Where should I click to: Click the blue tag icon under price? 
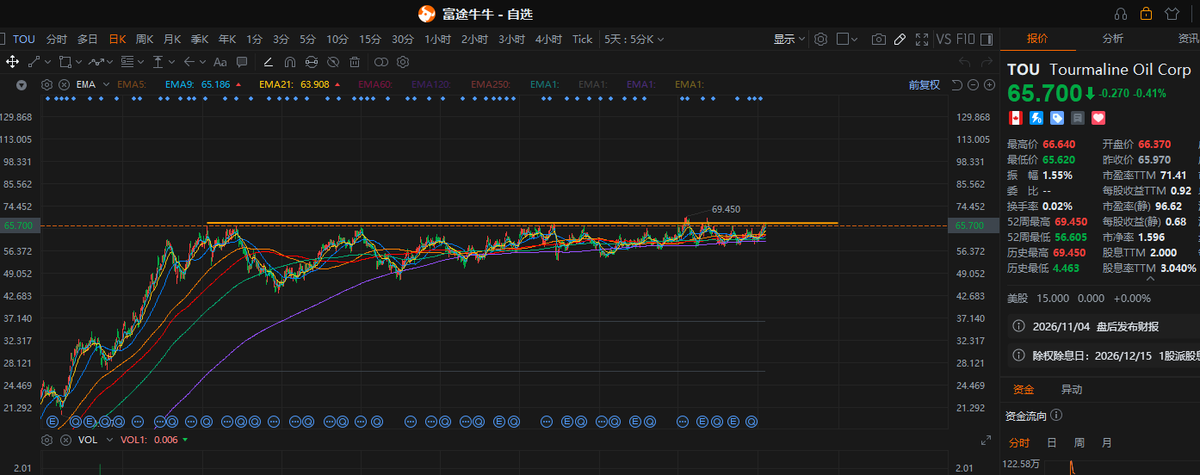point(1056,117)
